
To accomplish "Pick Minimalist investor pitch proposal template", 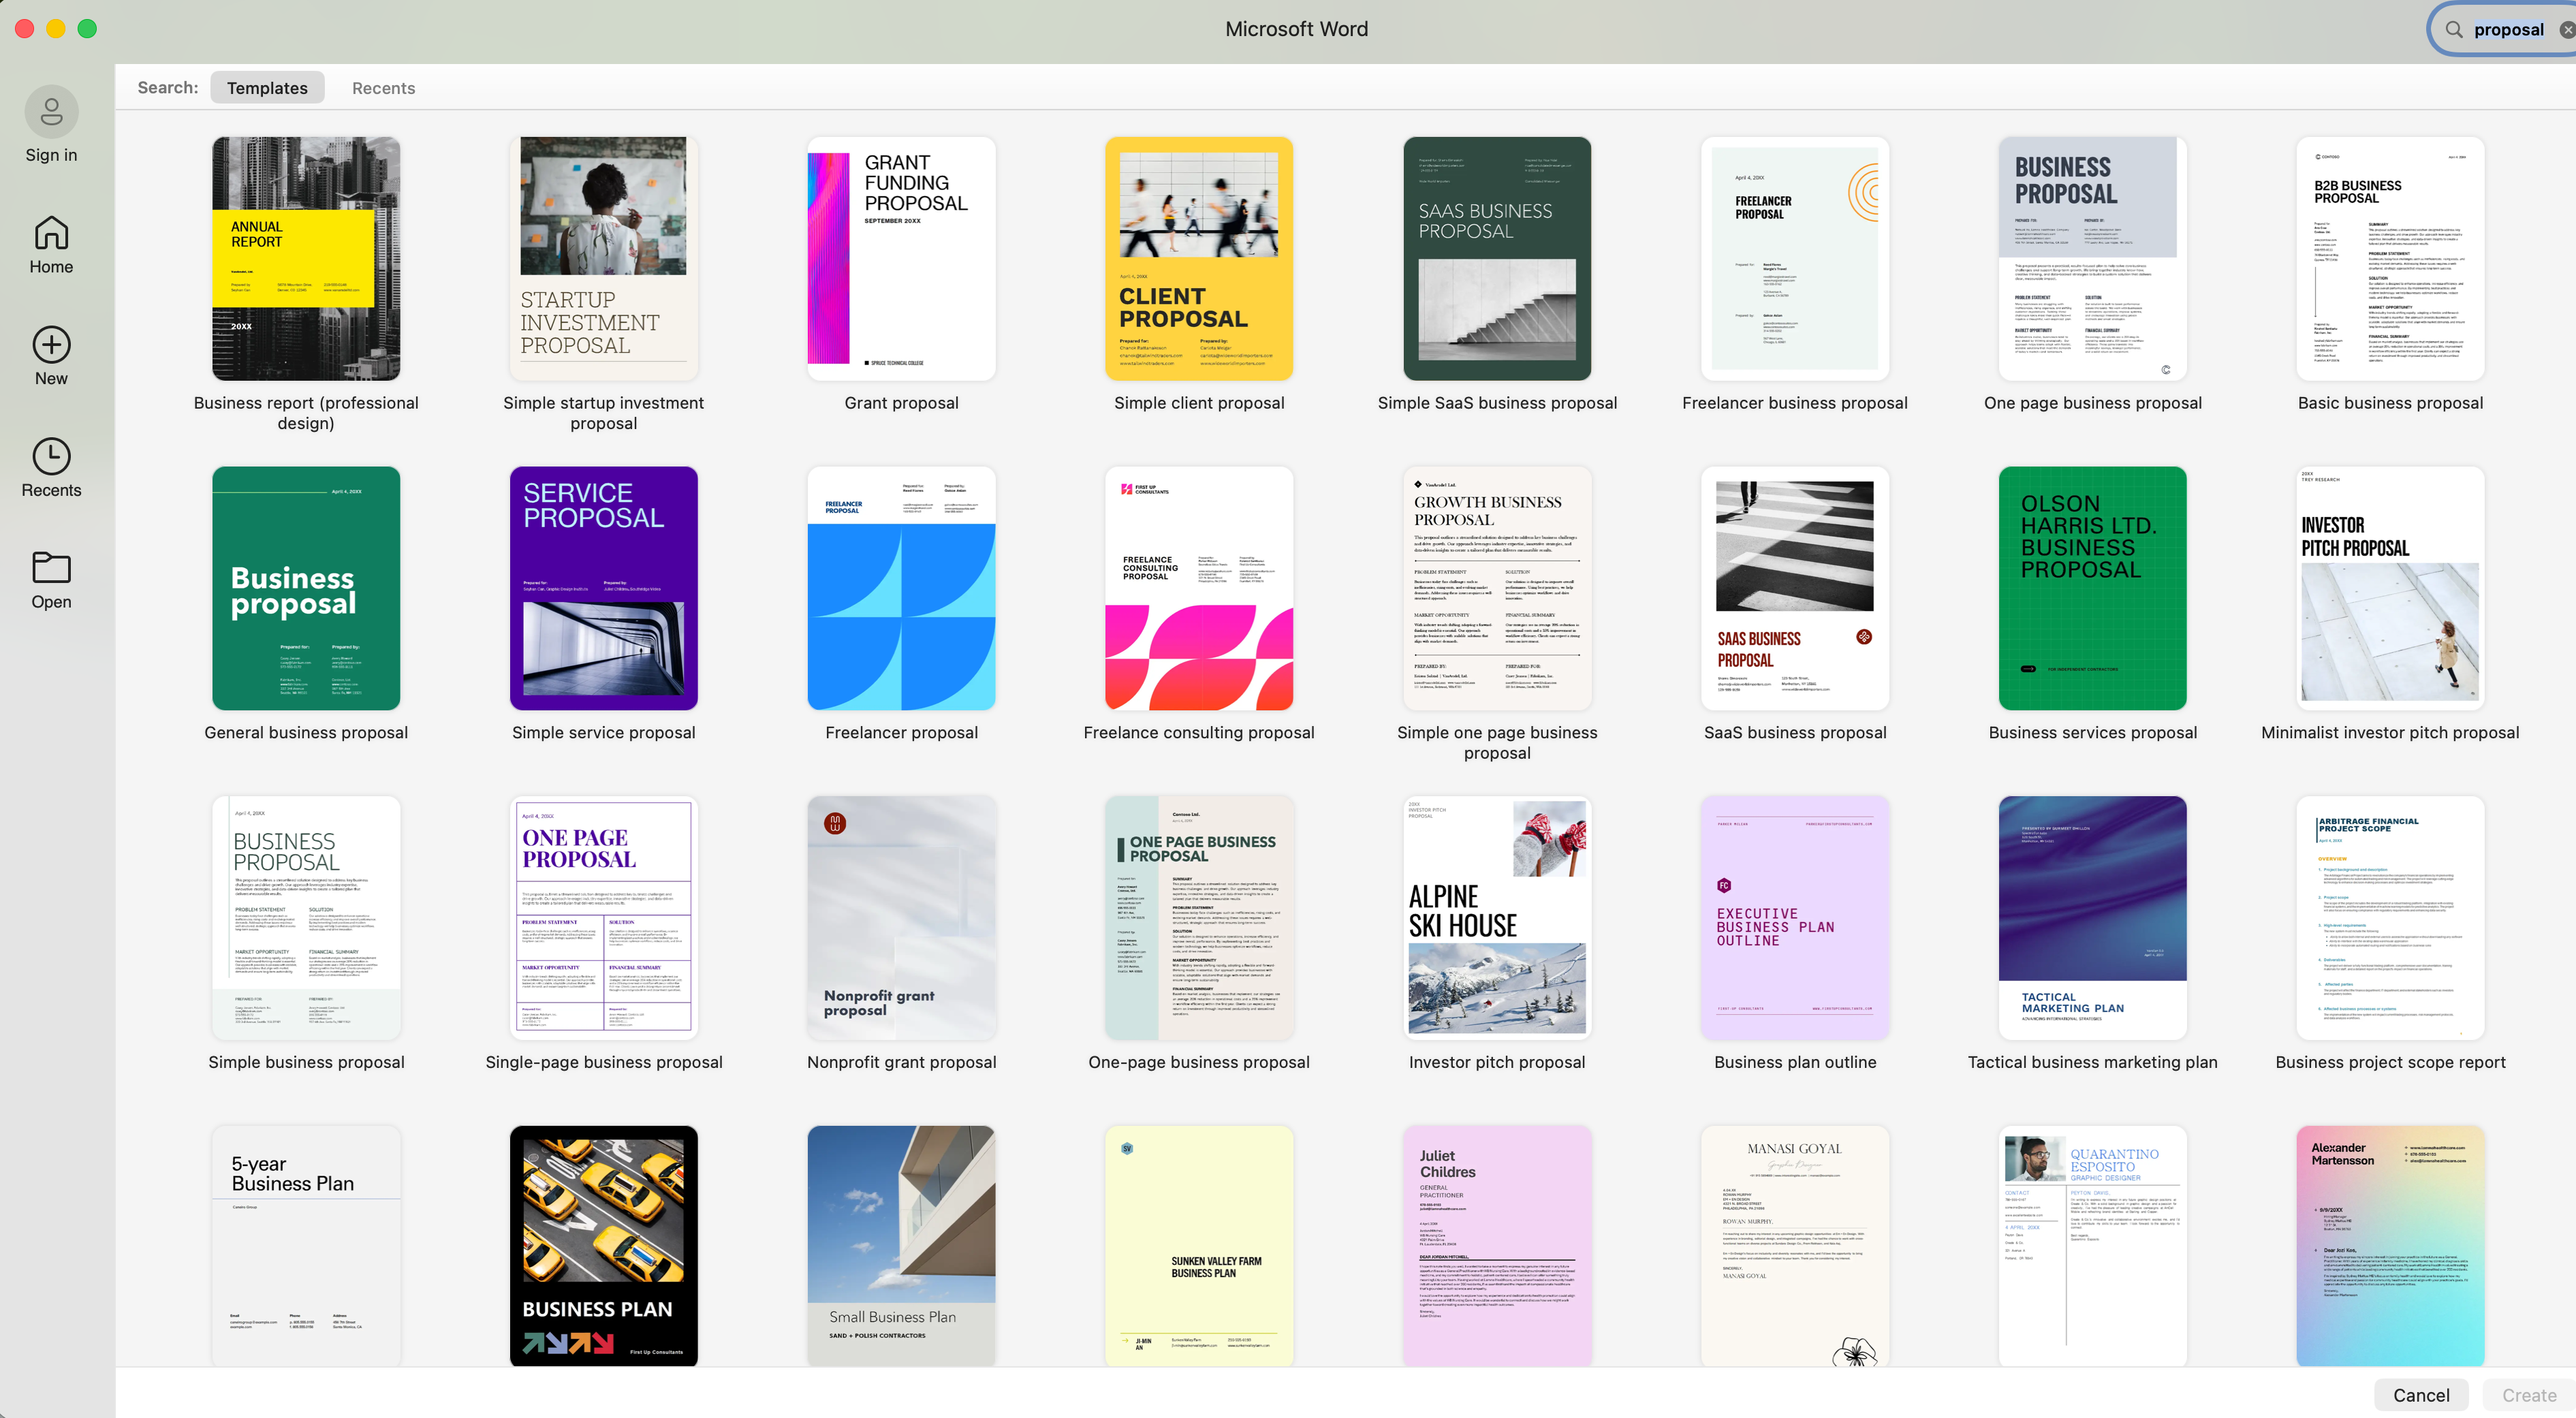I will point(2390,589).
